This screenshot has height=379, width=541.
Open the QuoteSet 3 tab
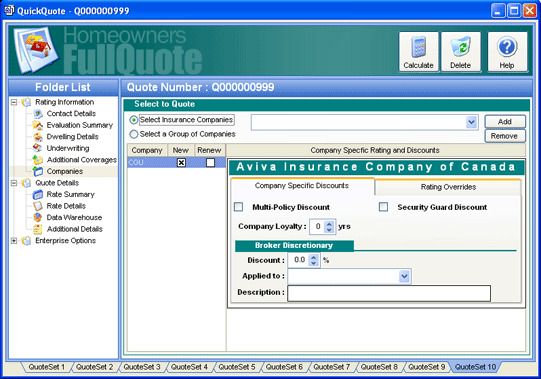pos(142,367)
